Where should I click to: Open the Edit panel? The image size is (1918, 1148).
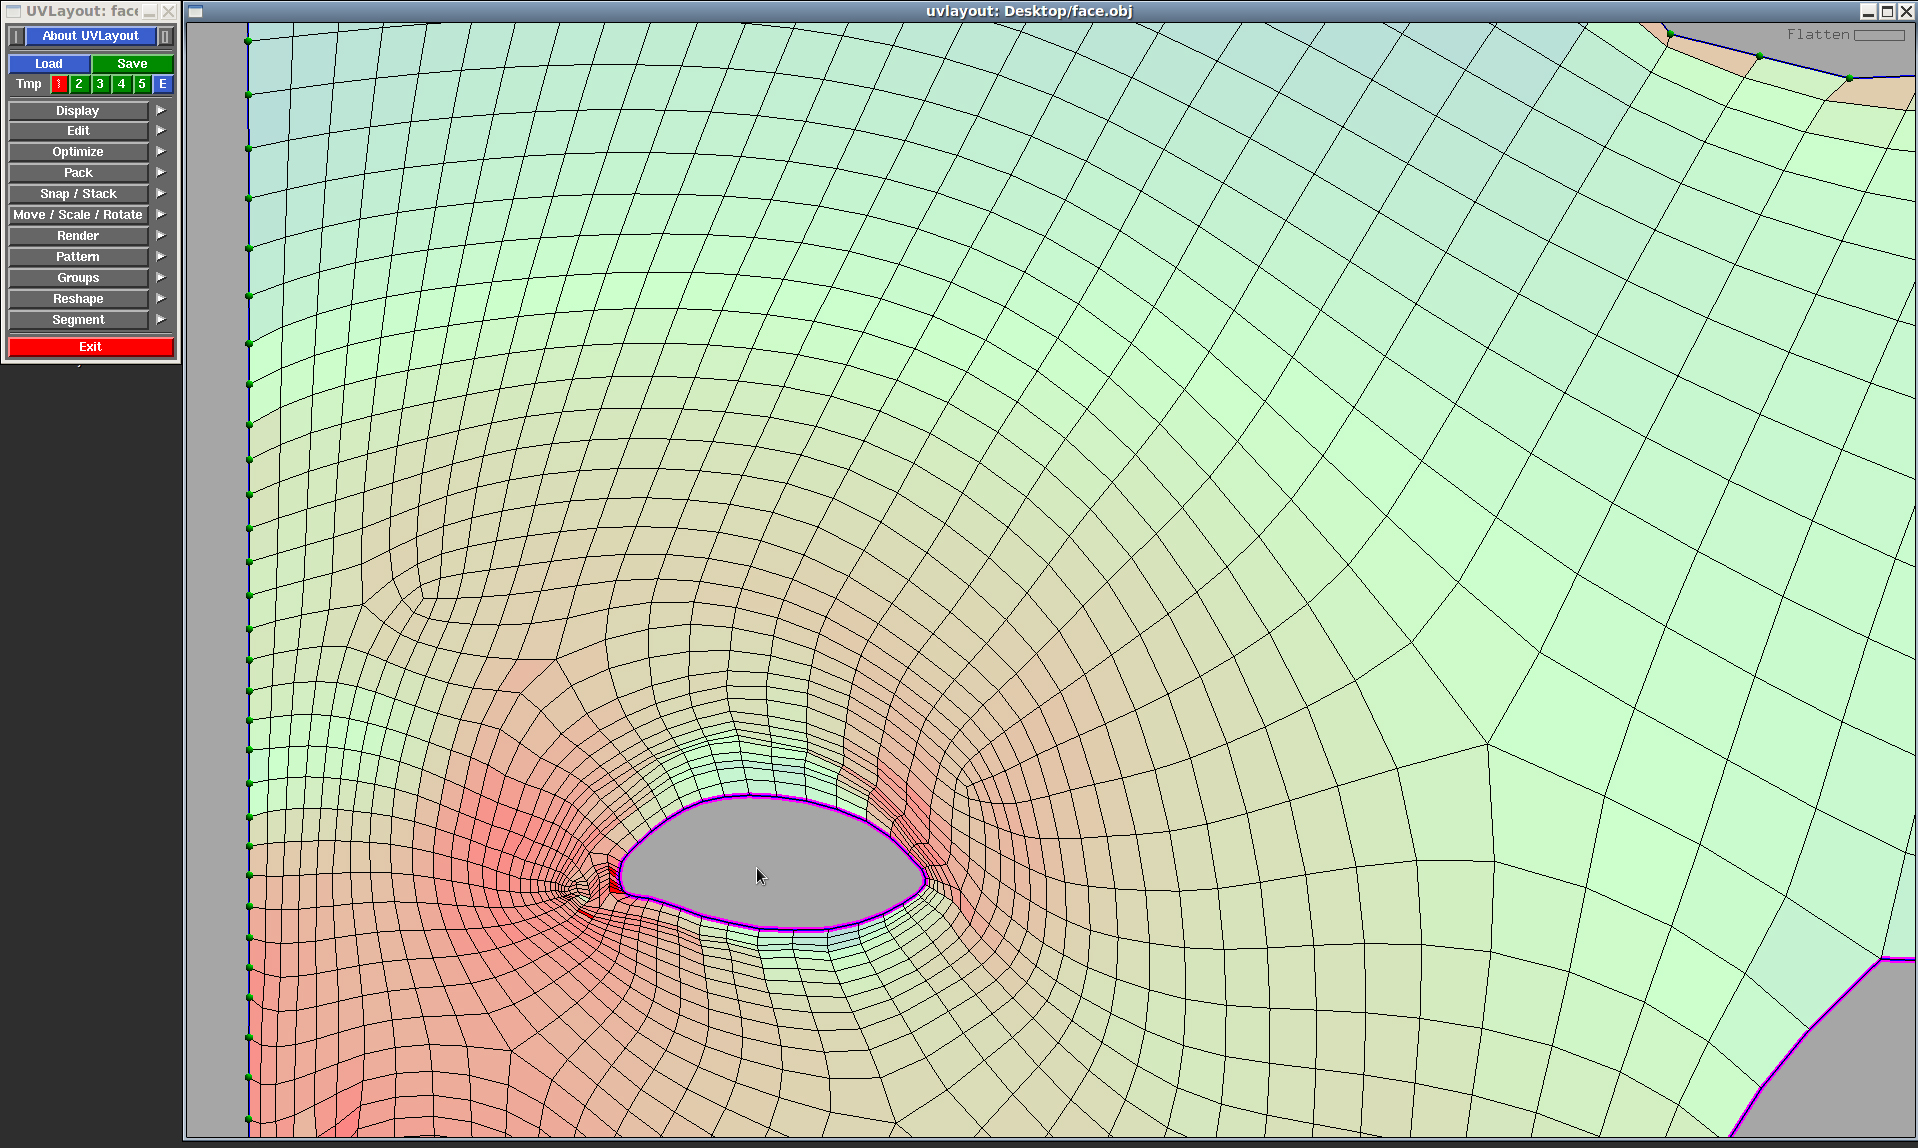(78, 131)
